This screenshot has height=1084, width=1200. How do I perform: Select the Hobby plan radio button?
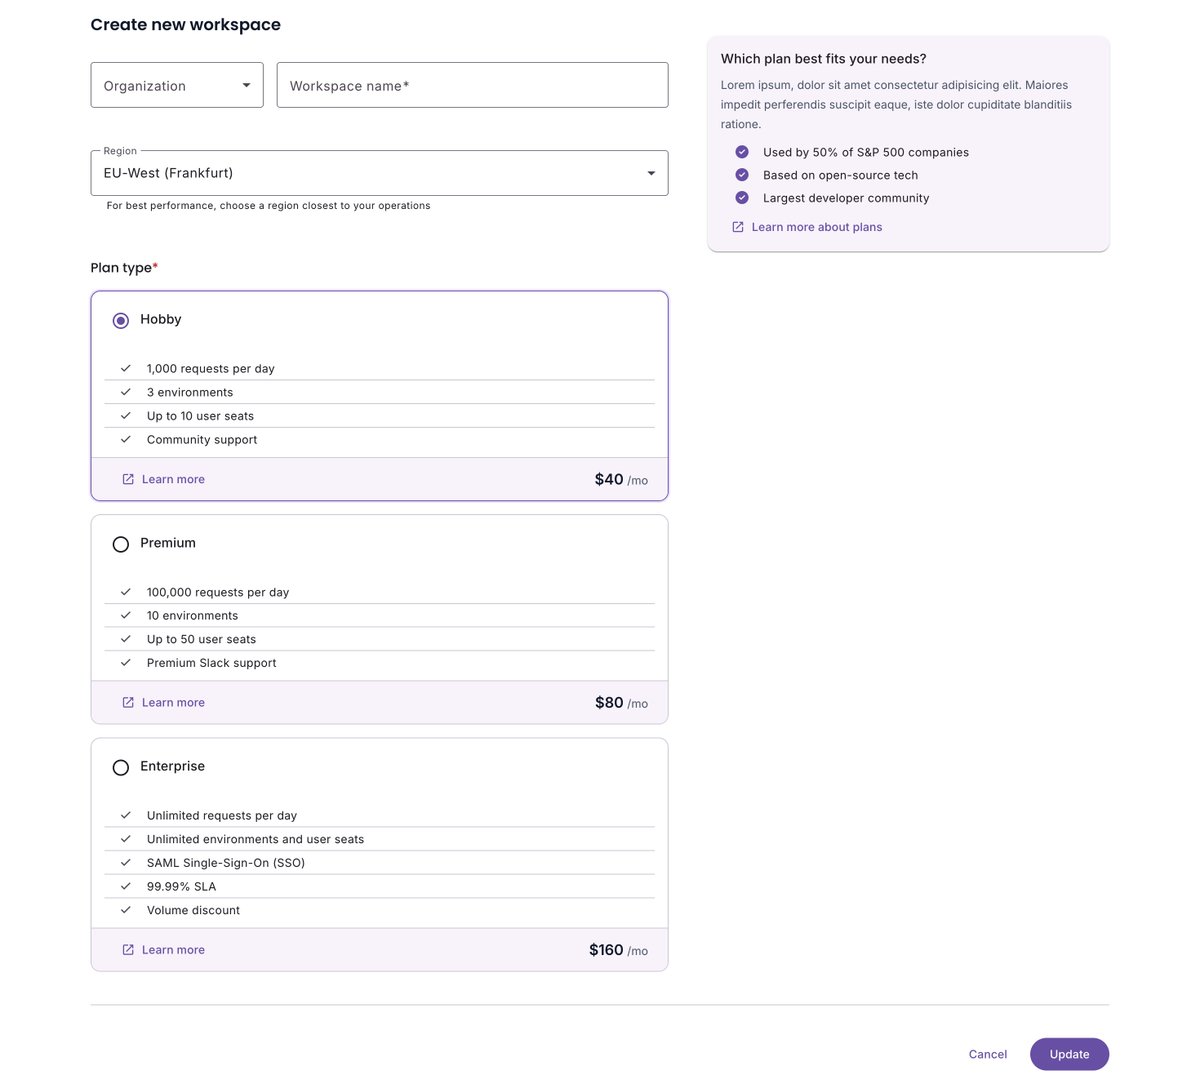(121, 320)
